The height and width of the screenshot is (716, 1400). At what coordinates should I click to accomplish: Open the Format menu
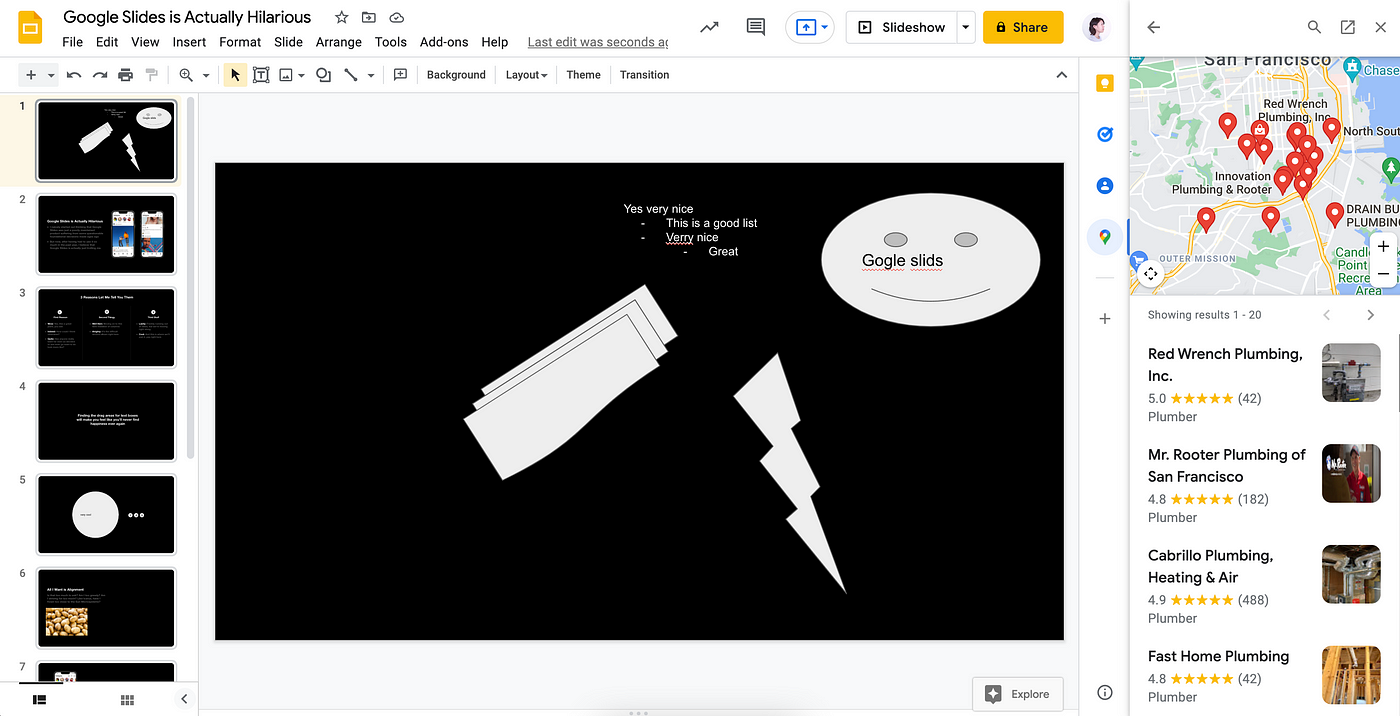point(240,42)
